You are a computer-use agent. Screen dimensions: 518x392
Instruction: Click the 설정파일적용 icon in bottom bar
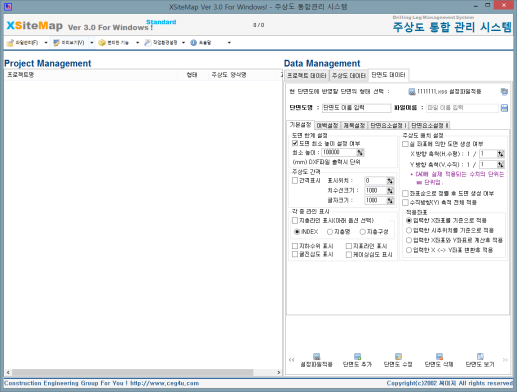316,356
